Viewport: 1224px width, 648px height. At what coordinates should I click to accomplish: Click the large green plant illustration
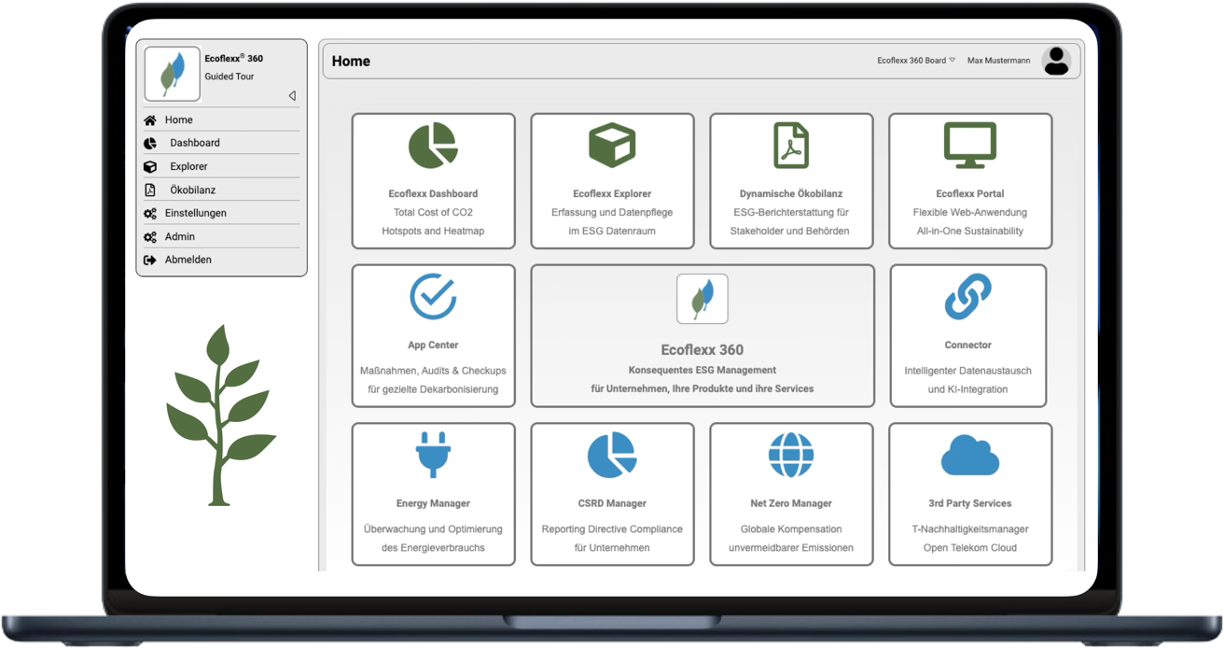[221, 414]
